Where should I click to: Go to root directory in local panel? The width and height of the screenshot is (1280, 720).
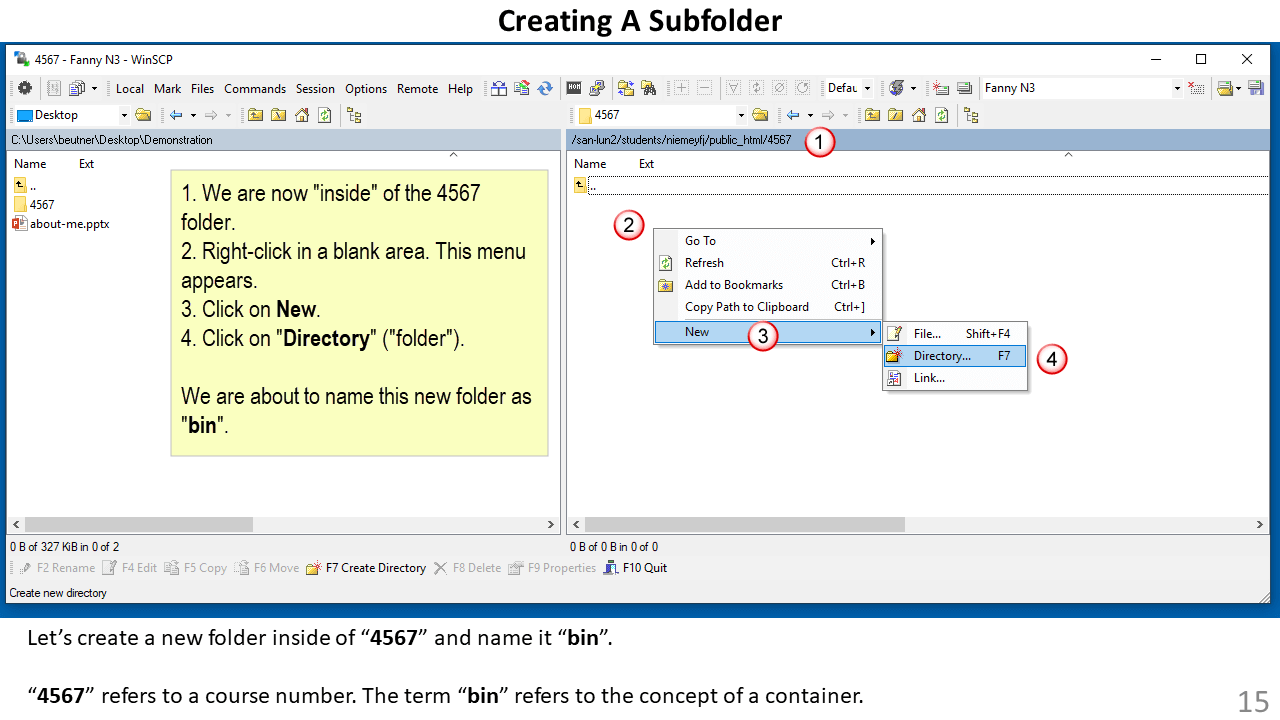(x=279, y=115)
